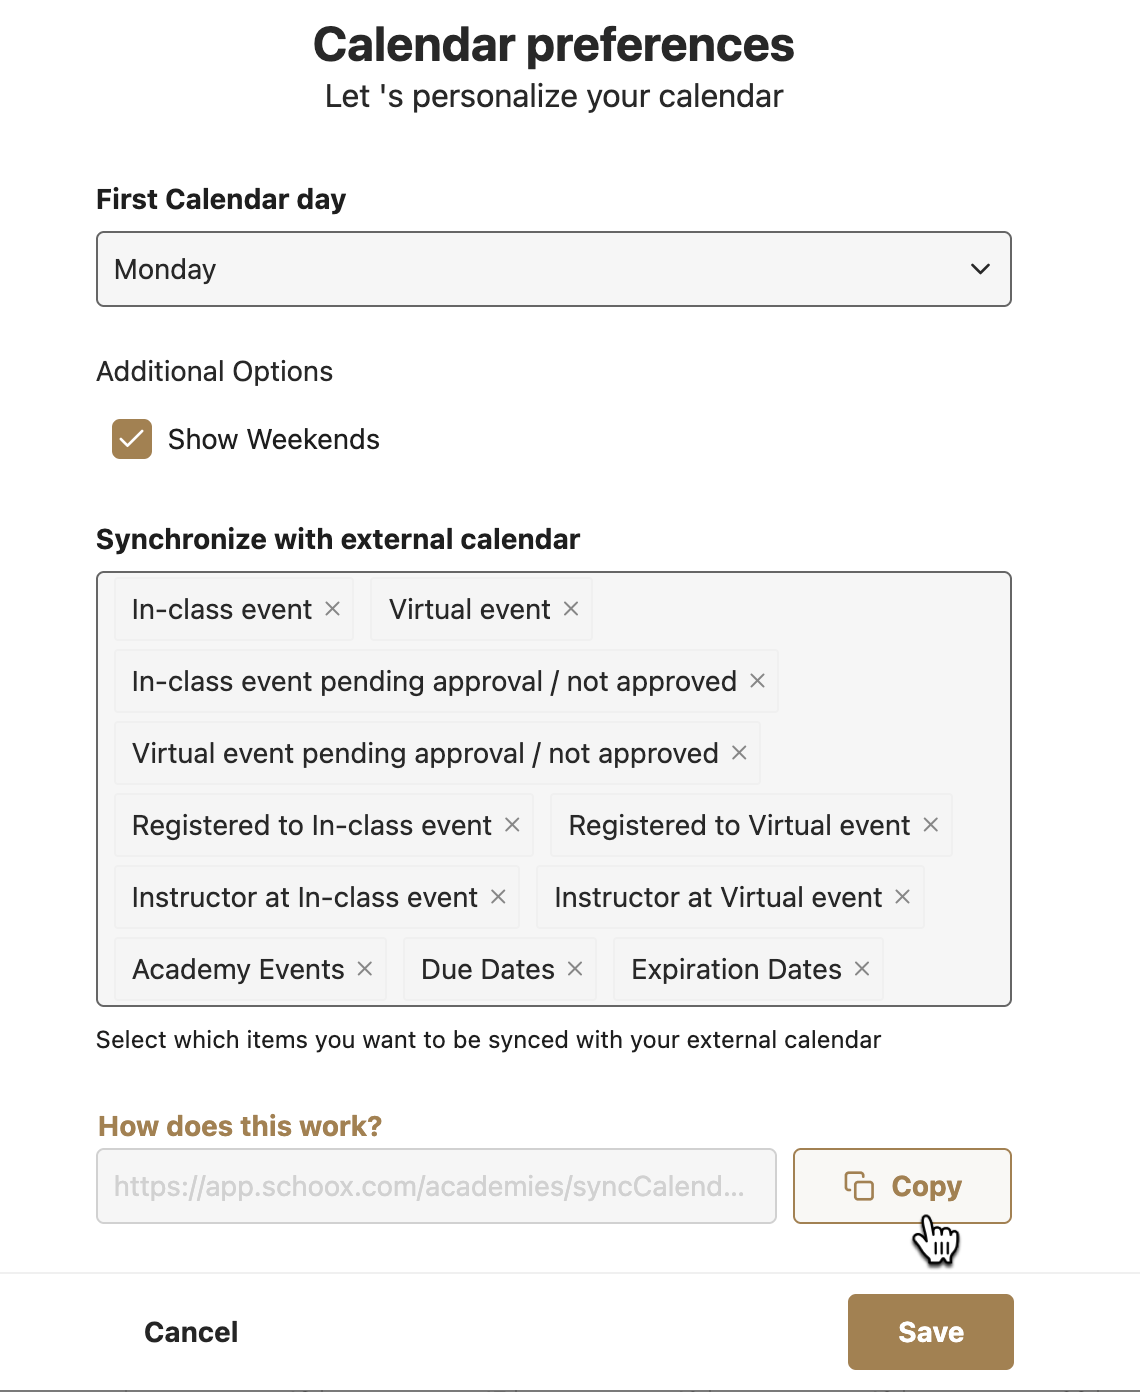1140x1392 pixels.
Task: Remove the Expiration Dates tag
Action: 862,969
